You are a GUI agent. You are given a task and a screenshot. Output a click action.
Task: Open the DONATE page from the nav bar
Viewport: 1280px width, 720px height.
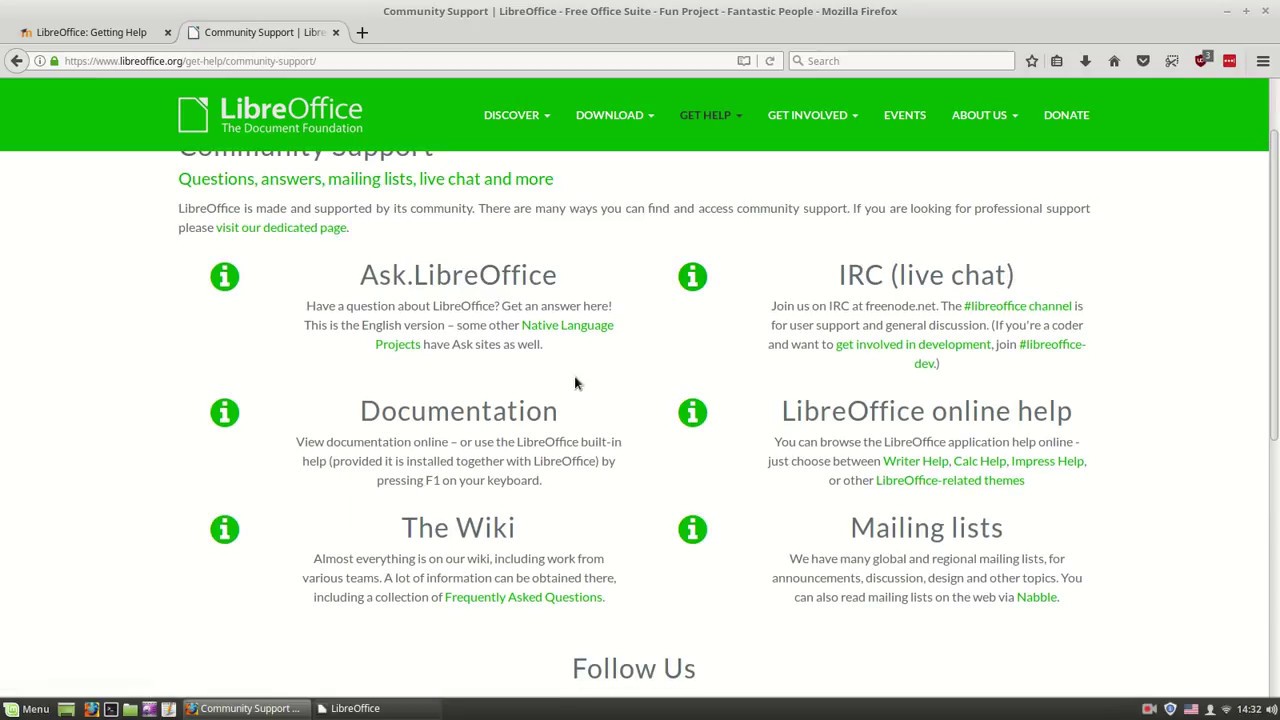[1066, 115]
